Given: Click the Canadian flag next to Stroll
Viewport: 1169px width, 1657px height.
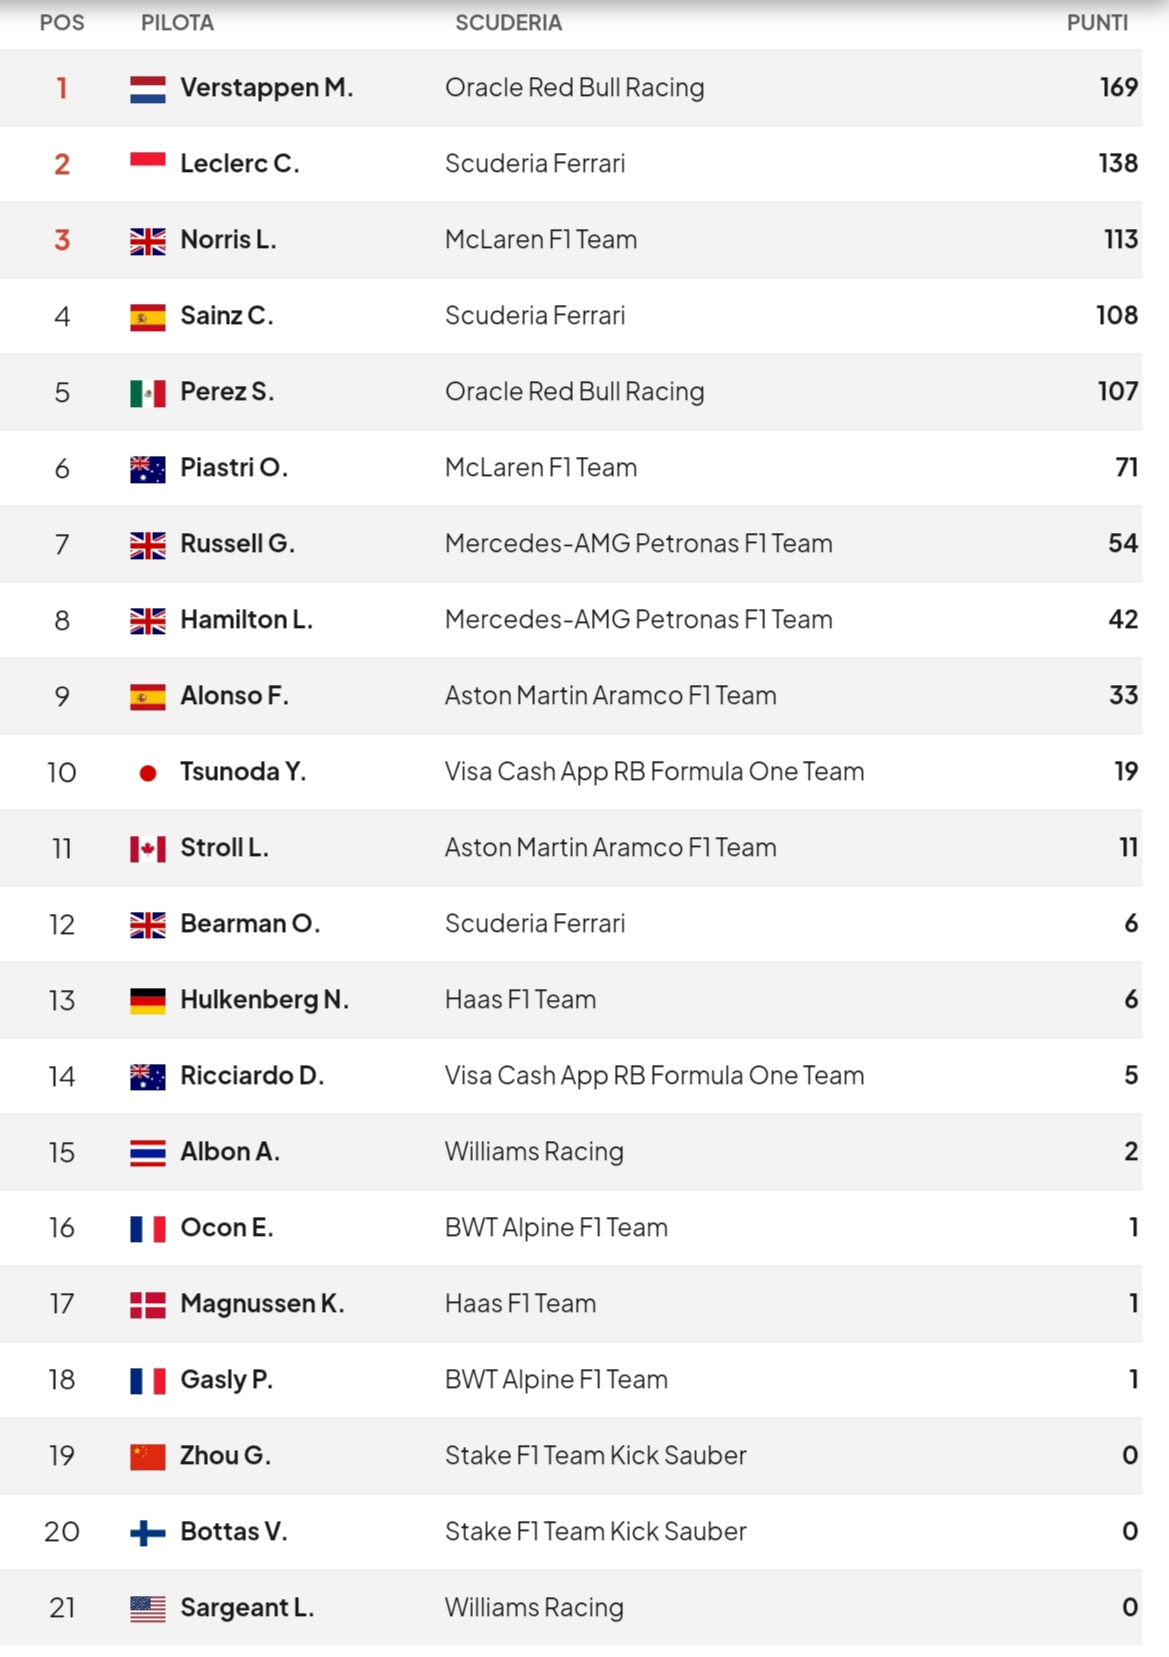Looking at the screenshot, I should [148, 849].
